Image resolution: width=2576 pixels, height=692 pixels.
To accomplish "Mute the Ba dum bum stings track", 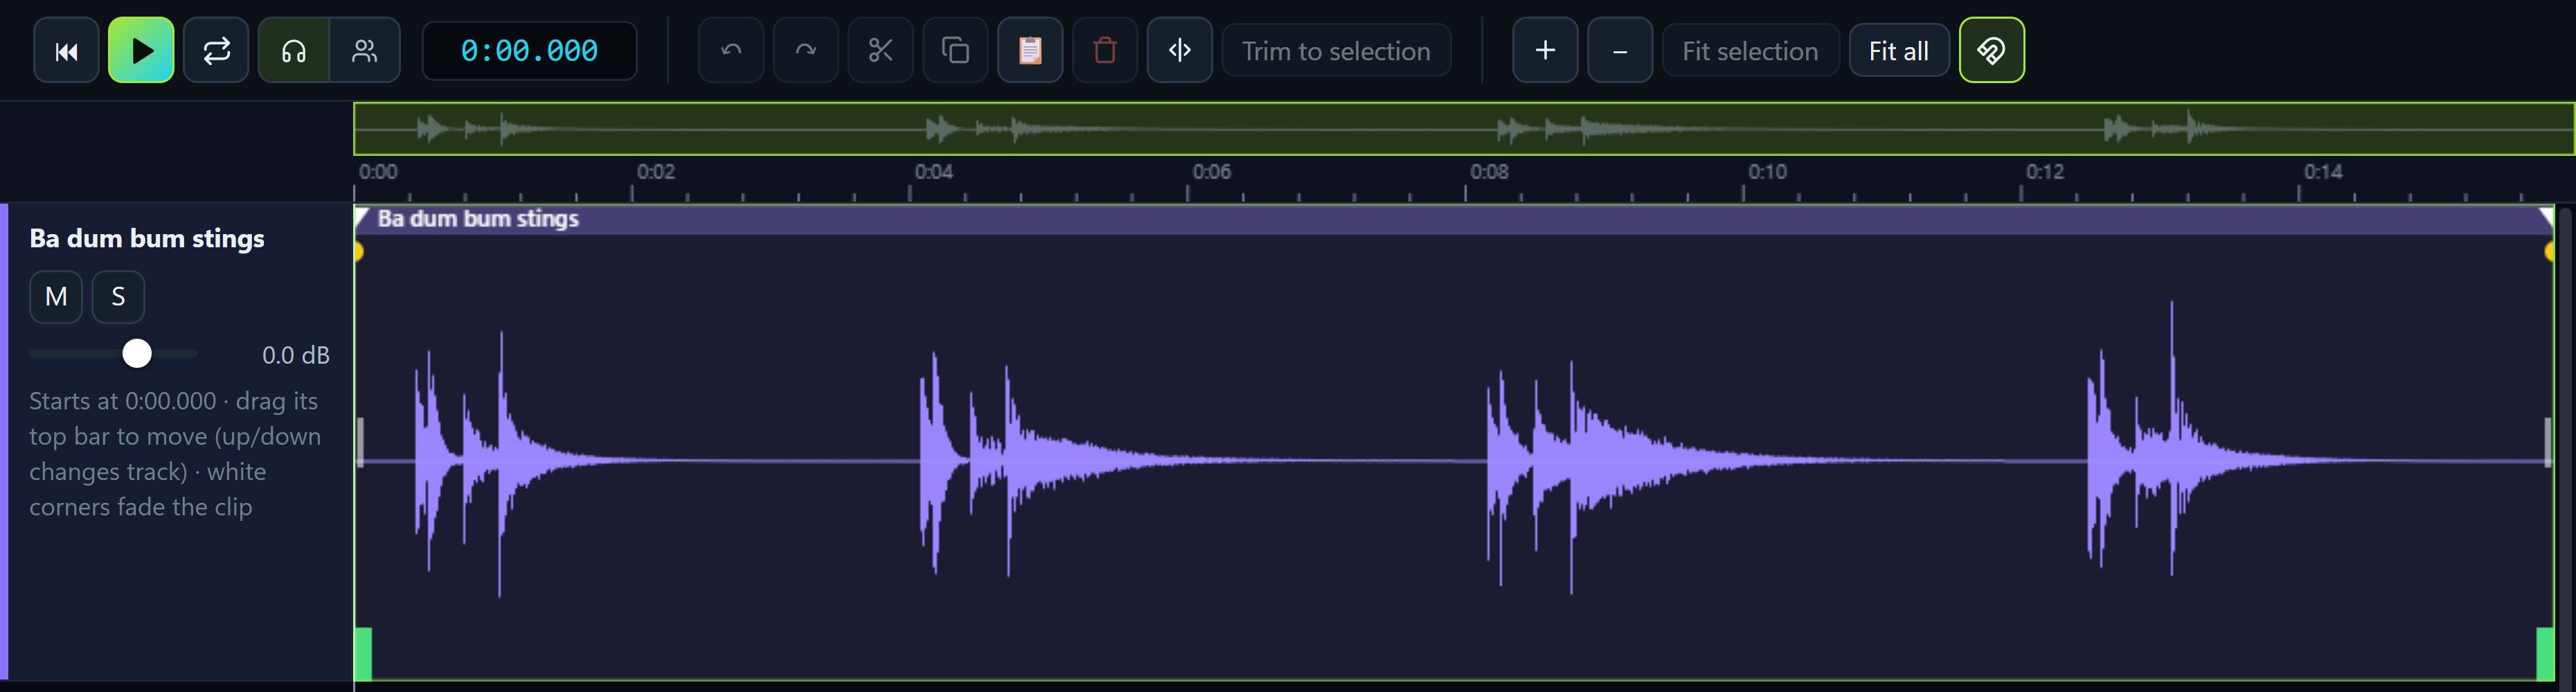I will 56,296.
